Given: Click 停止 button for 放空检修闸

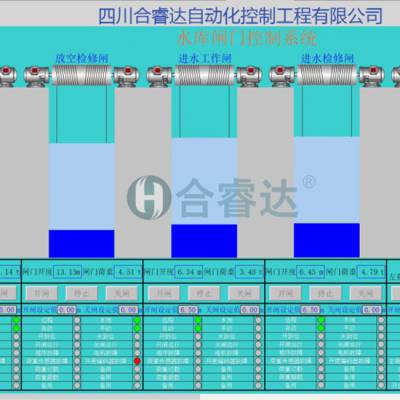Looking at the screenshot, I should [x=81, y=293].
